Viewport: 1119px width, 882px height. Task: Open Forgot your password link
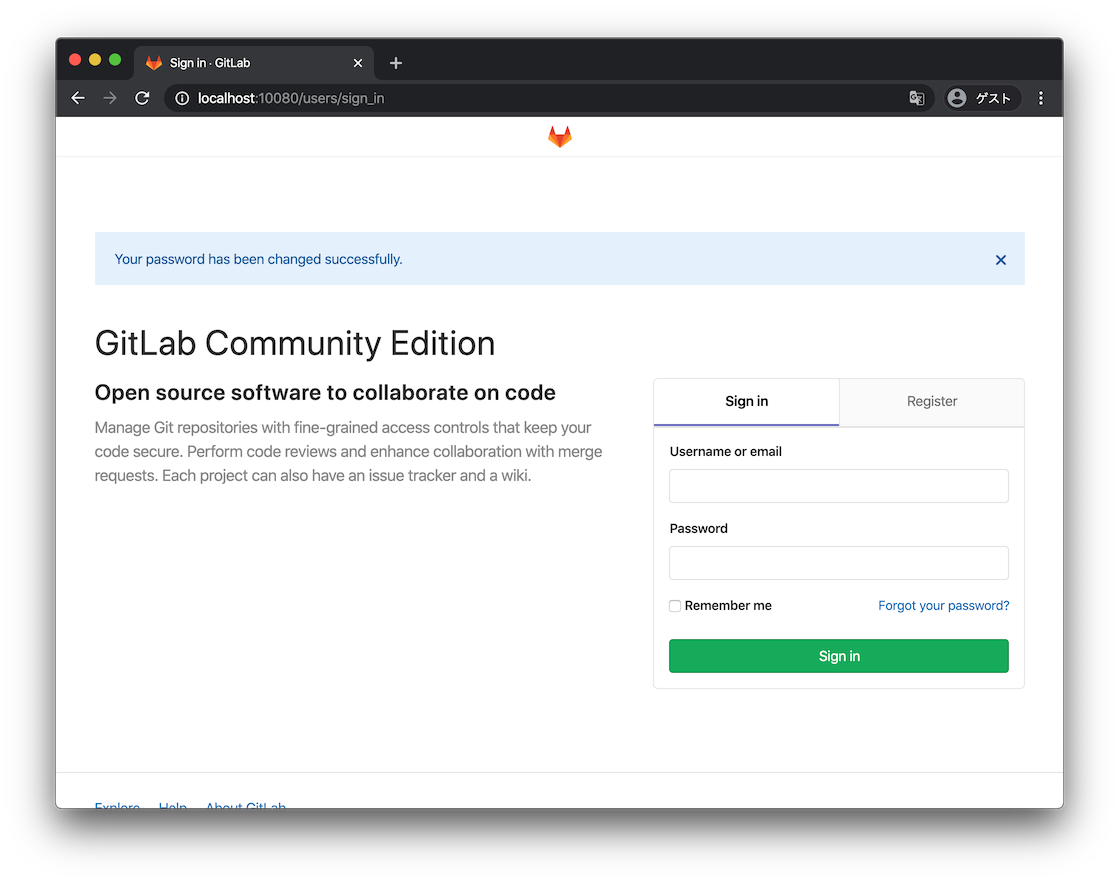coord(943,606)
